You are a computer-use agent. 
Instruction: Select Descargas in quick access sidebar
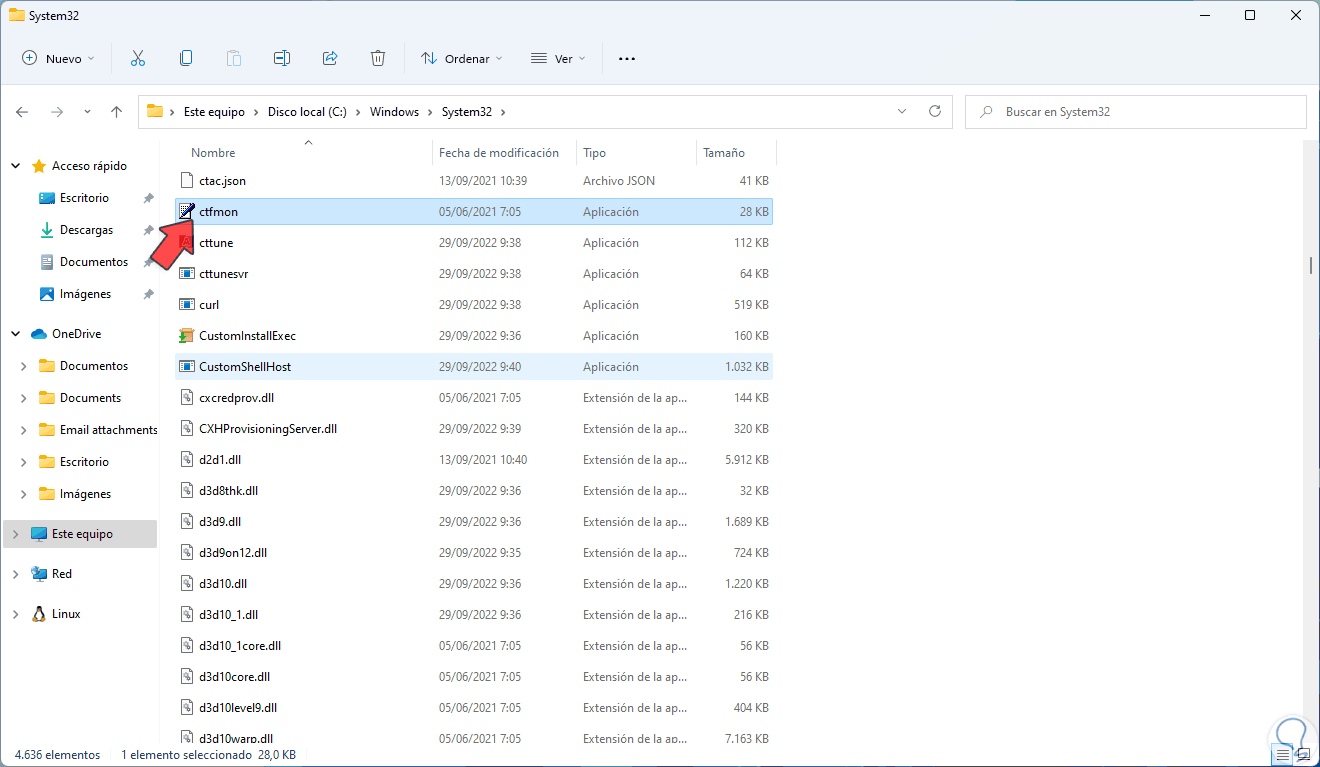pyautogui.click(x=86, y=230)
